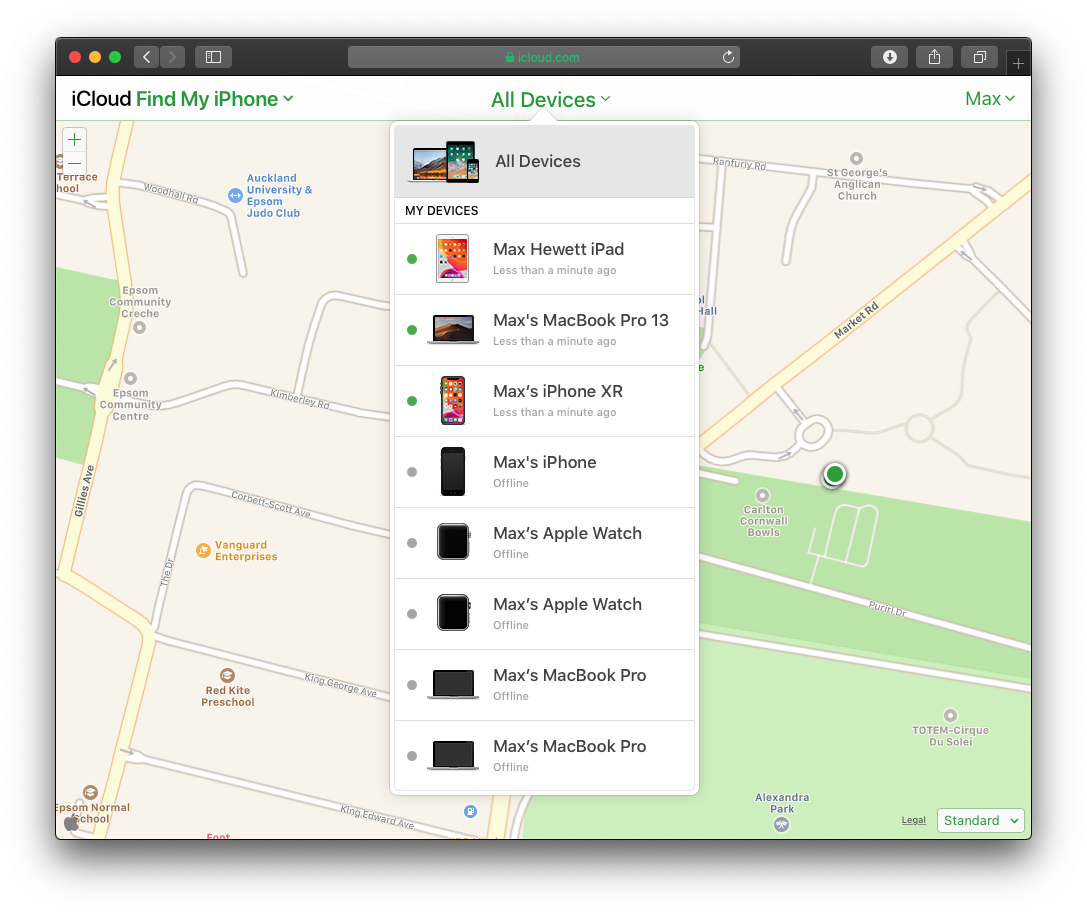The image size is (1087, 913).
Task: Choose Max's iPhone XR from devices
Action: click(x=544, y=401)
